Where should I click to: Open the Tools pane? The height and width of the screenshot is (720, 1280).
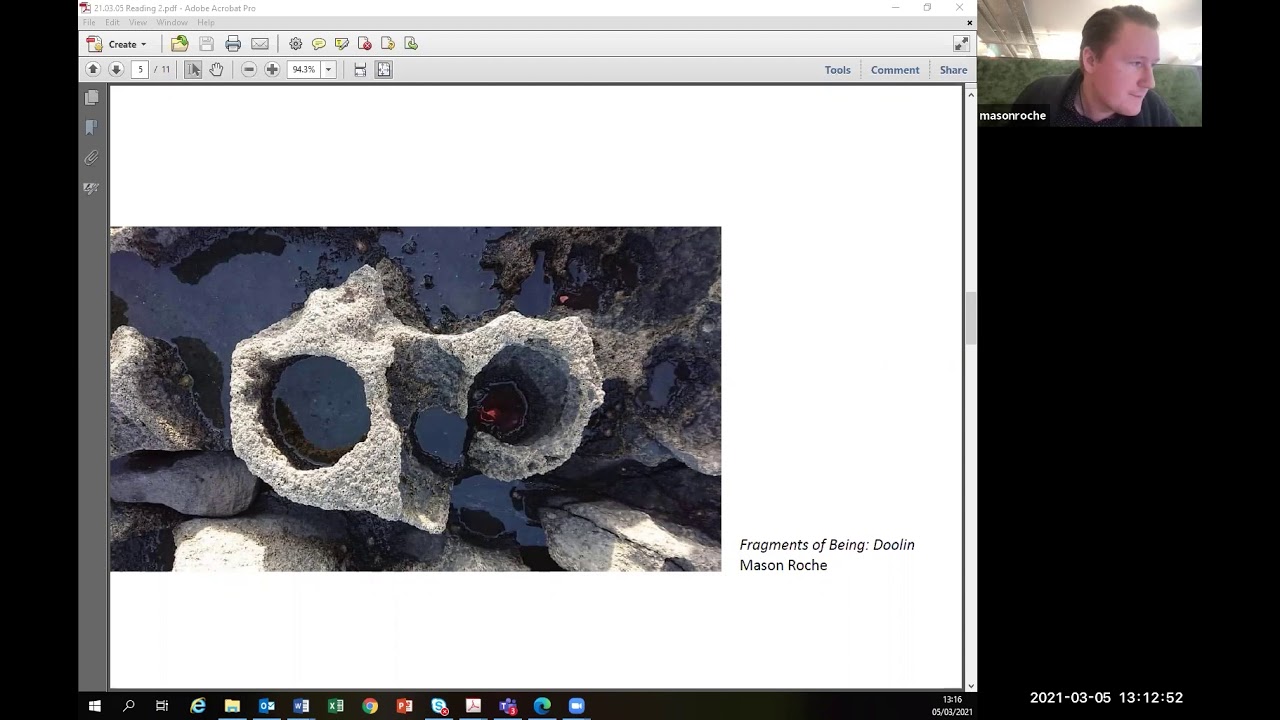(838, 70)
